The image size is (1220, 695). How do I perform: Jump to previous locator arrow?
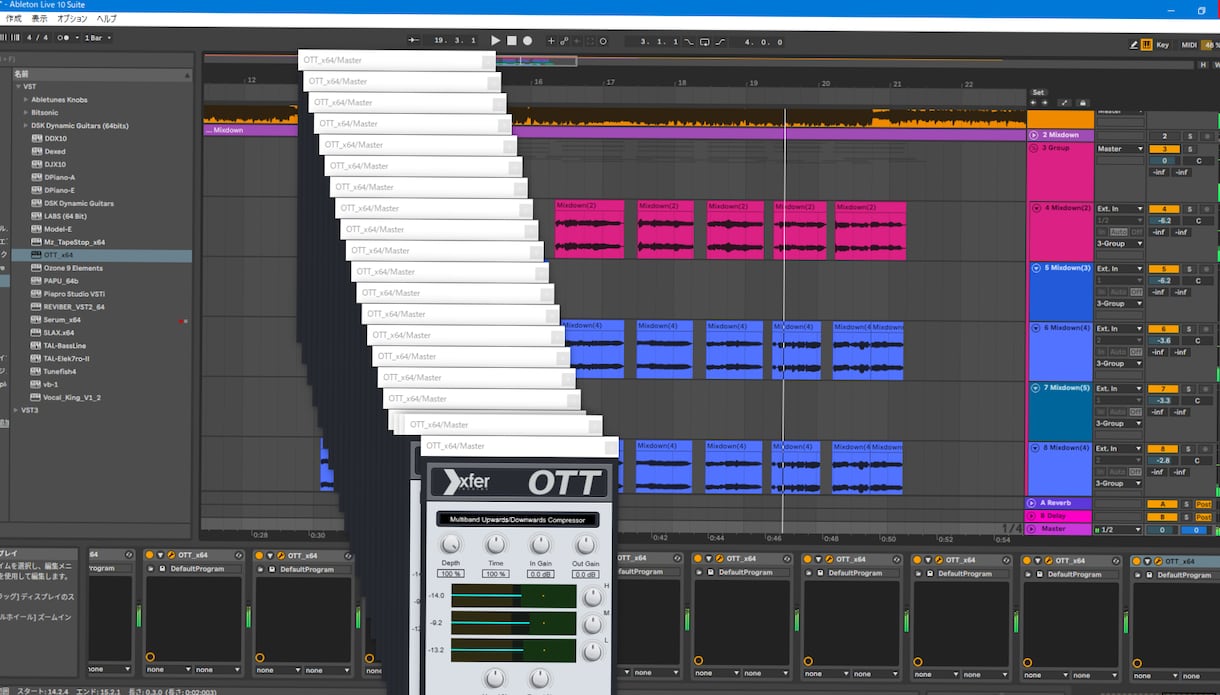[x=1034, y=102]
